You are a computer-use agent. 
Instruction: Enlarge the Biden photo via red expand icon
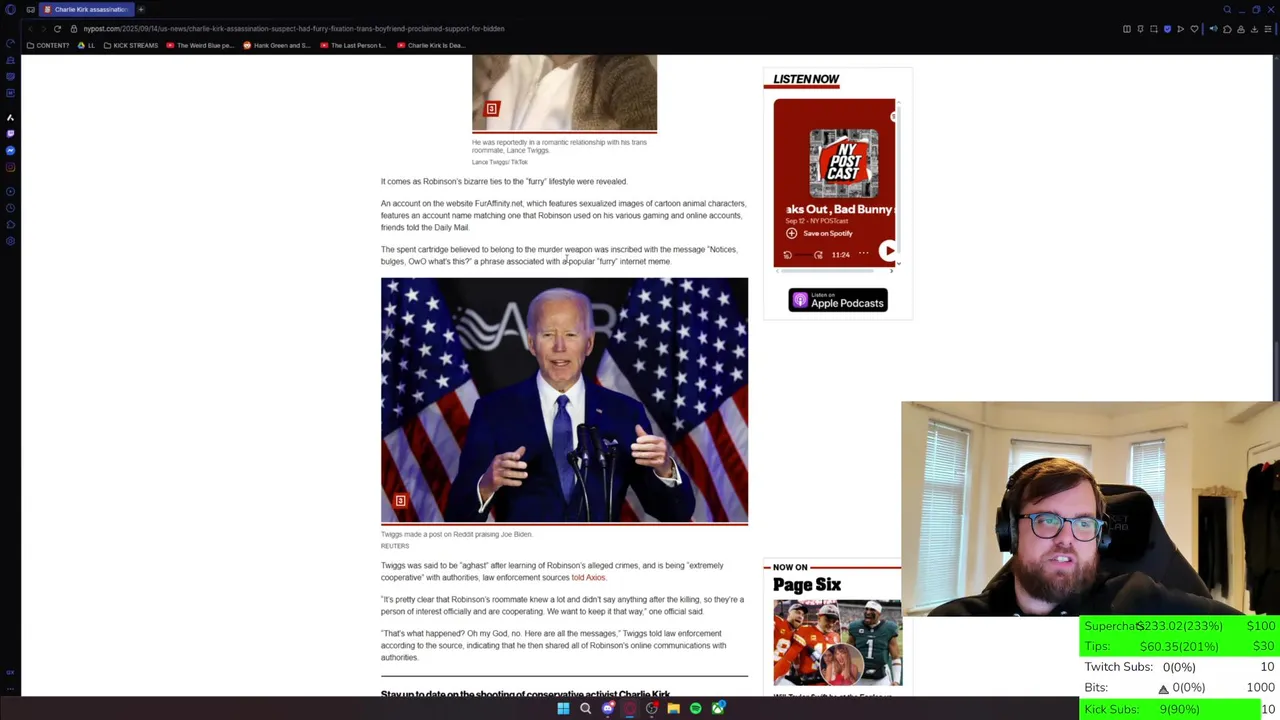point(400,501)
